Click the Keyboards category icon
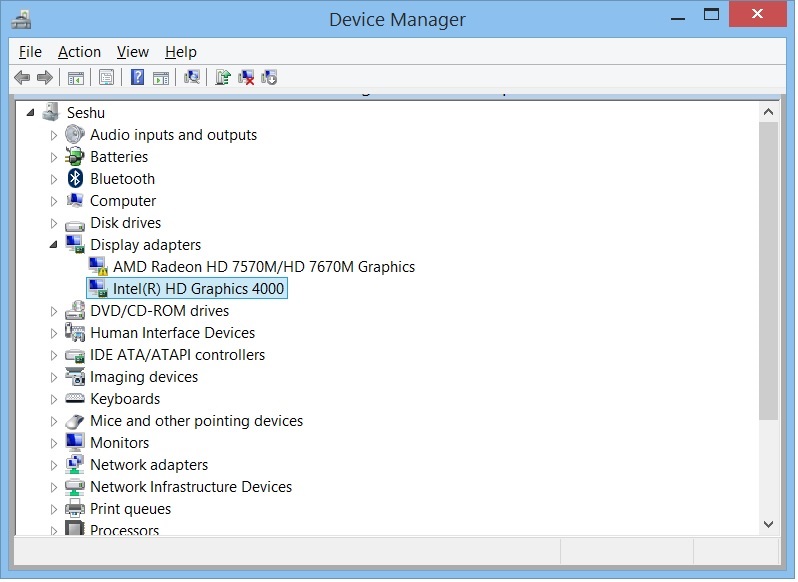Screen dimensions: 798x582 pos(75,398)
